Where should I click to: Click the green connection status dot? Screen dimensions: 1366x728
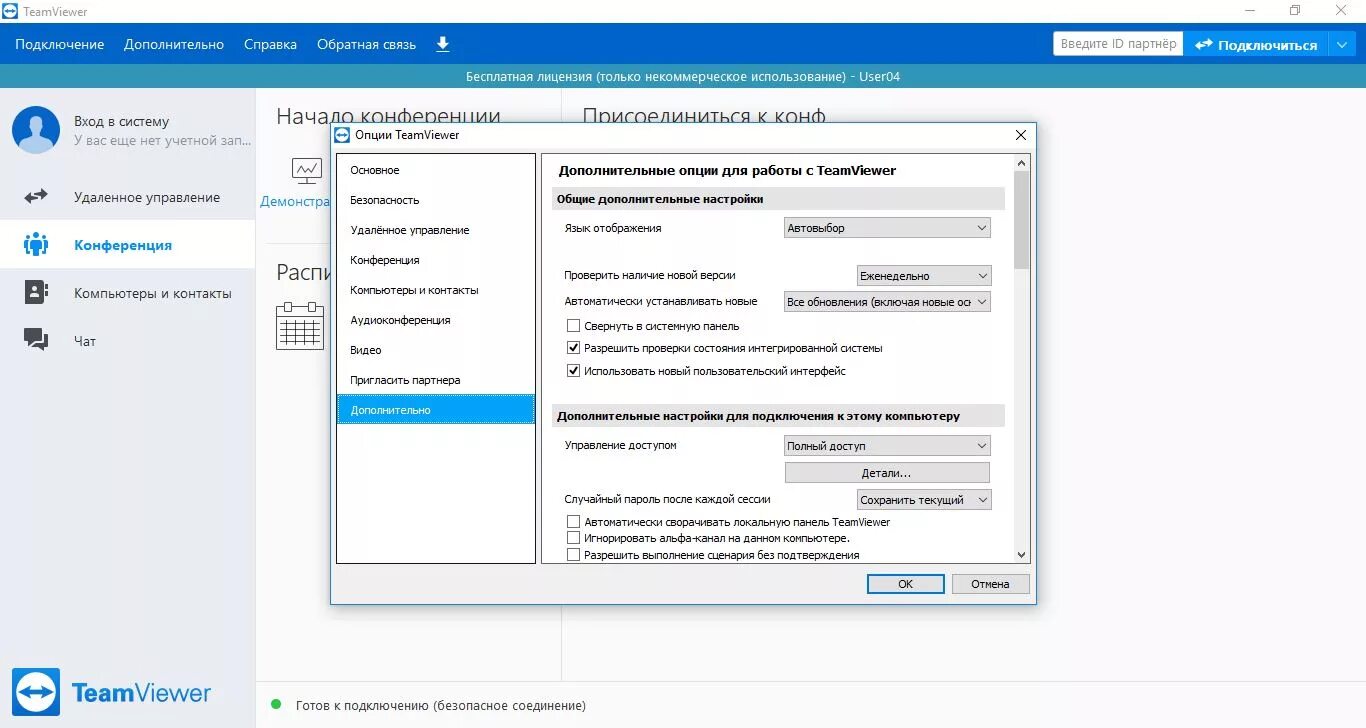click(x=276, y=705)
